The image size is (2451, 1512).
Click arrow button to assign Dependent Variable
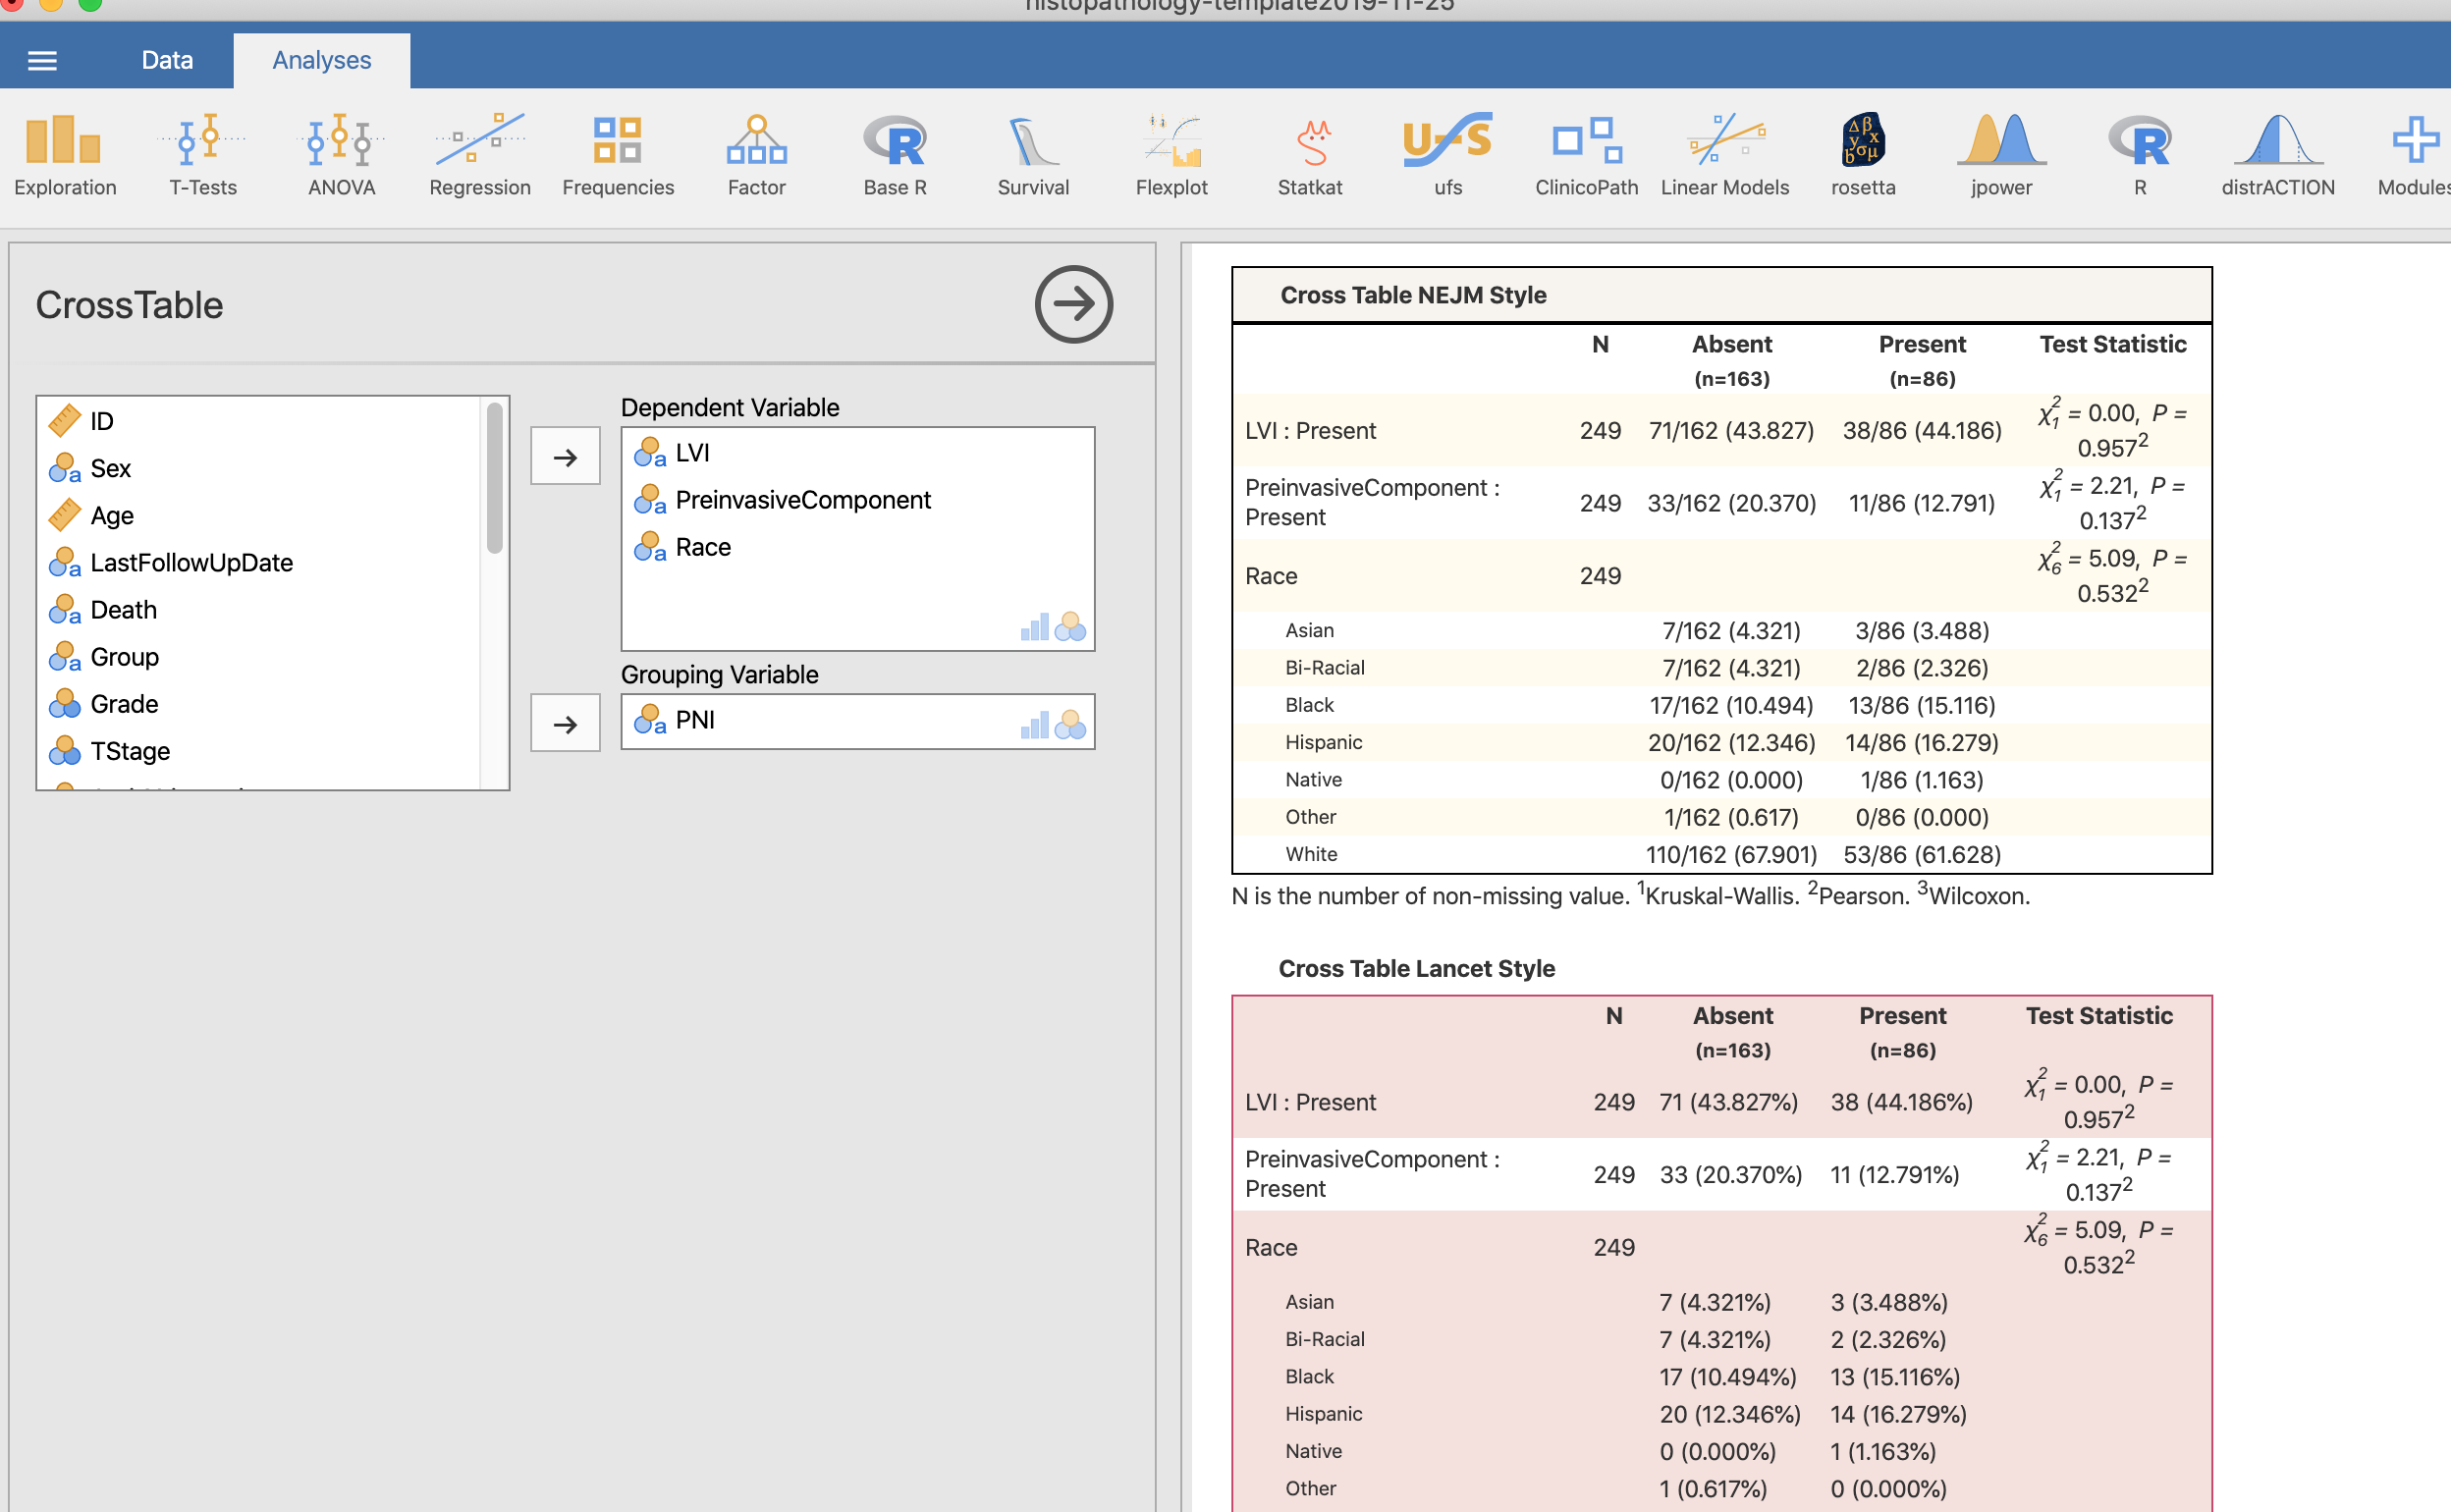pos(565,457)
